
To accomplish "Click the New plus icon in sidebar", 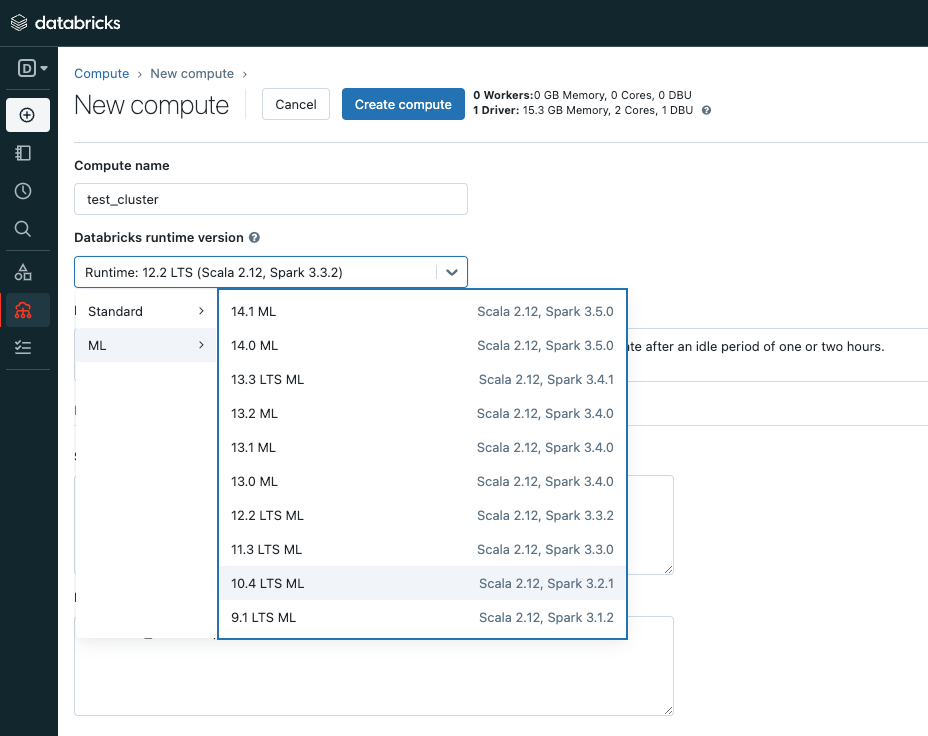I will [x=28, y=115].
